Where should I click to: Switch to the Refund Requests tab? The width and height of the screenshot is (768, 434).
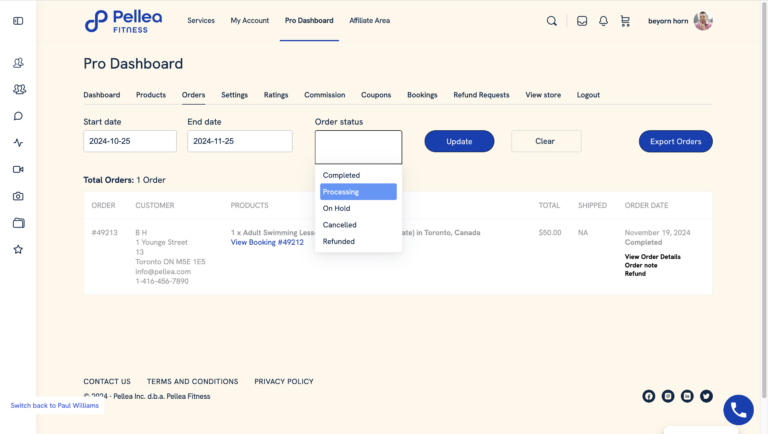click(x=481, y=95)
